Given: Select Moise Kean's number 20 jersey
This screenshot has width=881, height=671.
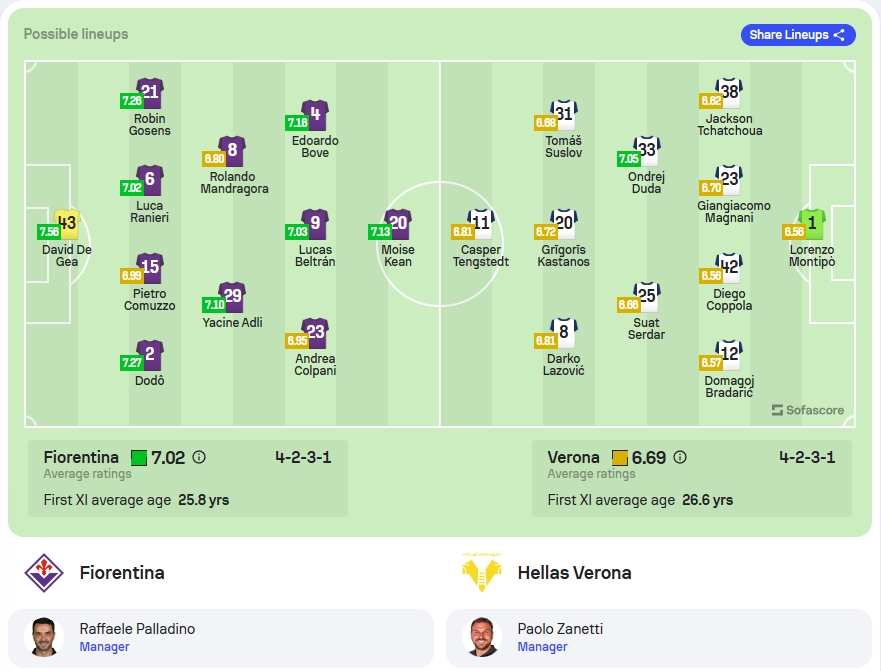Looking at the screenshot, I should [398, 224].
